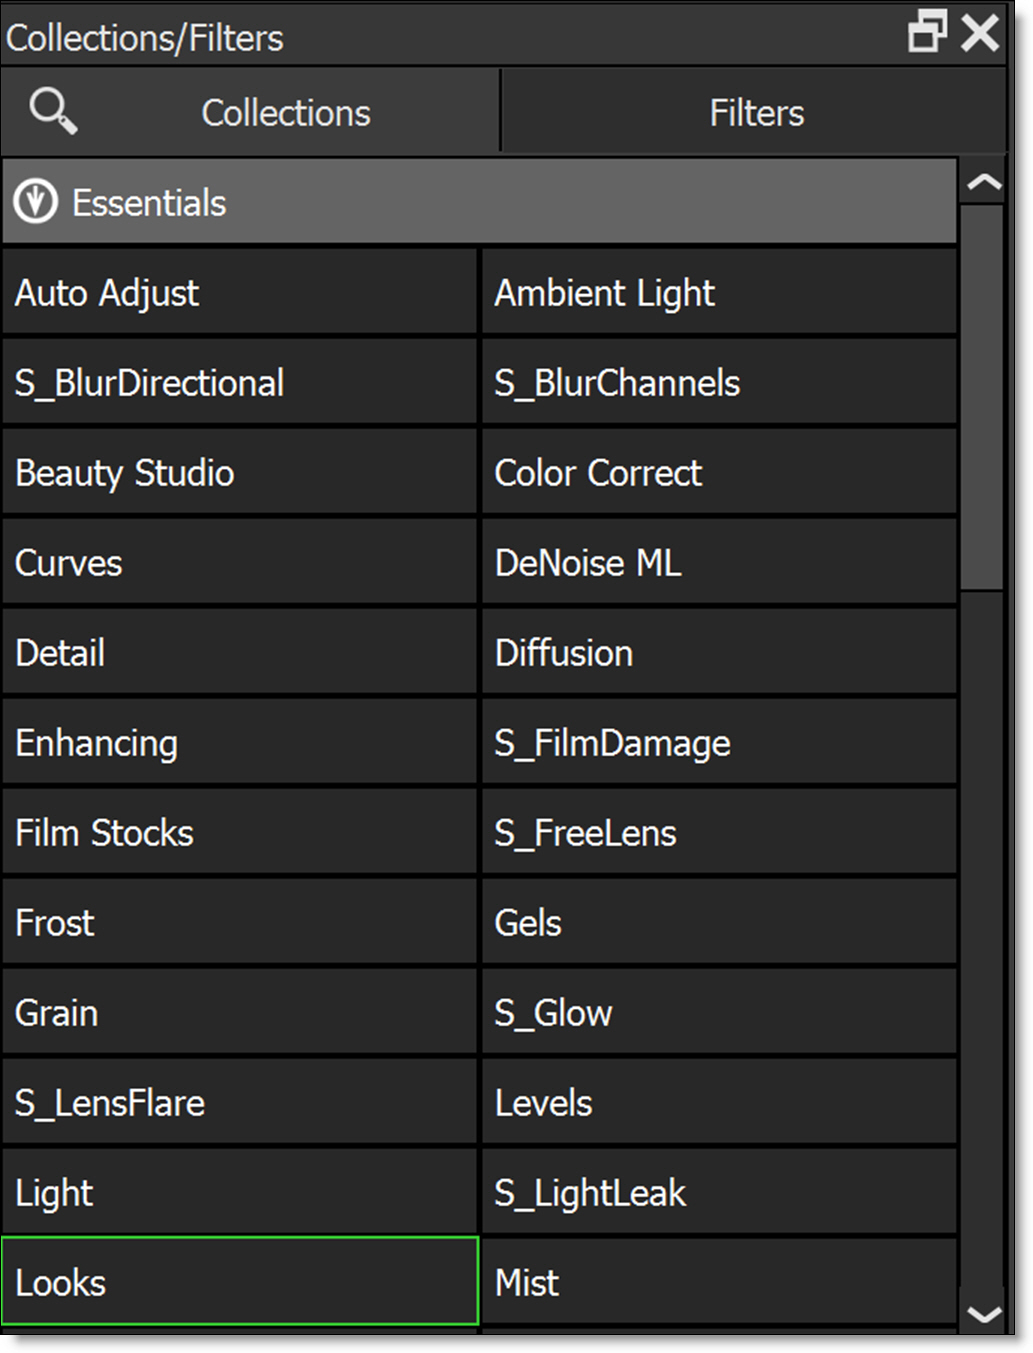This screenshot has width=1033, height=1353.
Task: Switch to the Collections tab
Action: coord(285,113)
